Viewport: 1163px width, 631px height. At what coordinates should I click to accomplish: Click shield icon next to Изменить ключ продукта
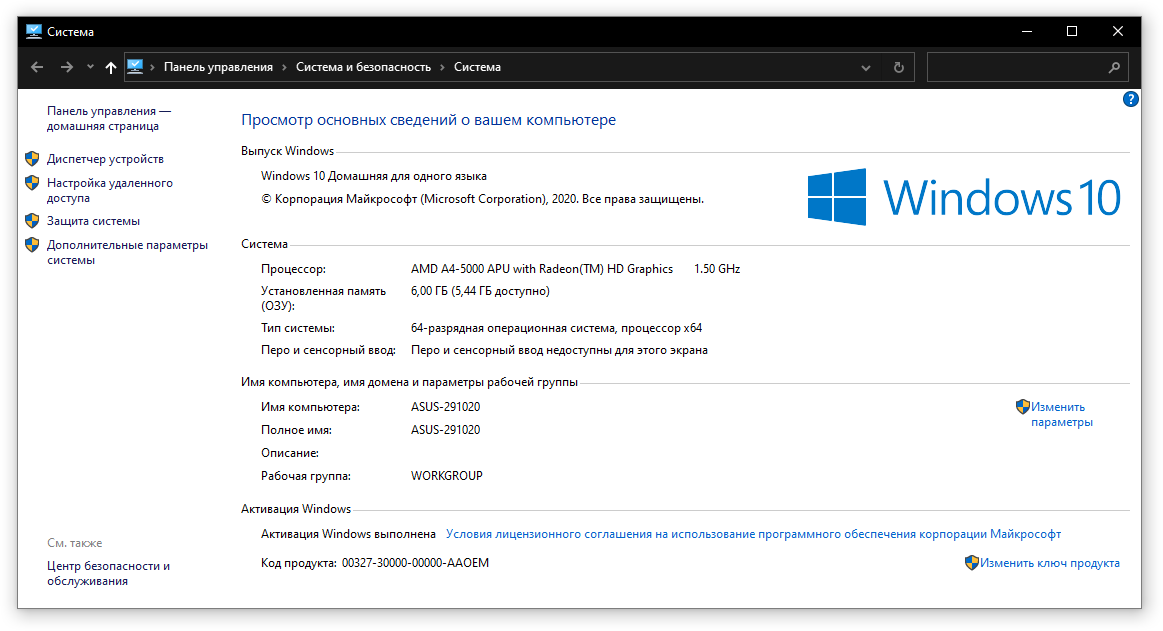[972, 563]
